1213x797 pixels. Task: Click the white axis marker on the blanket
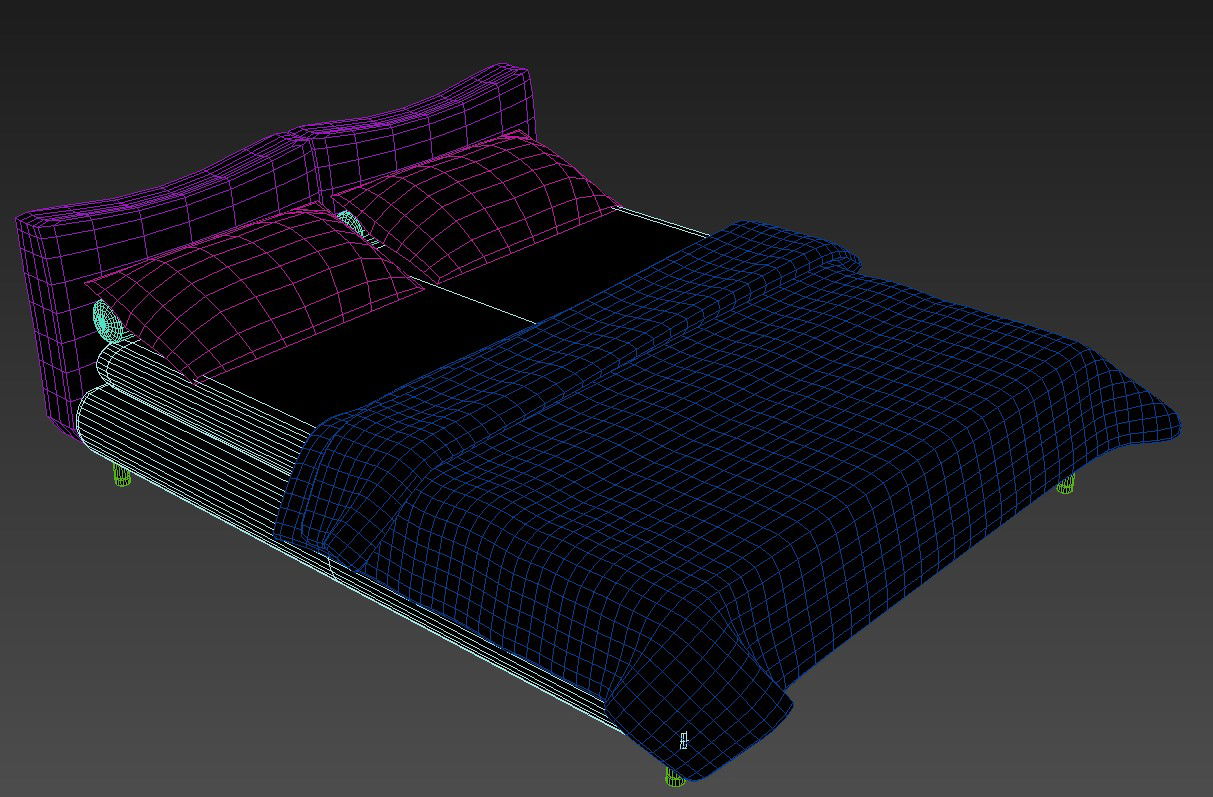click(685, 740)
